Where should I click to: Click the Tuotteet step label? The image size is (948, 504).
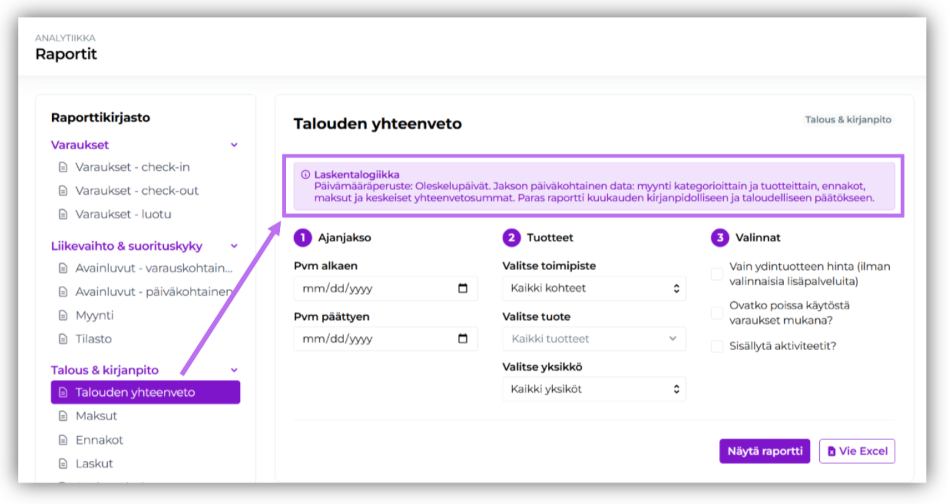(550, 237)
